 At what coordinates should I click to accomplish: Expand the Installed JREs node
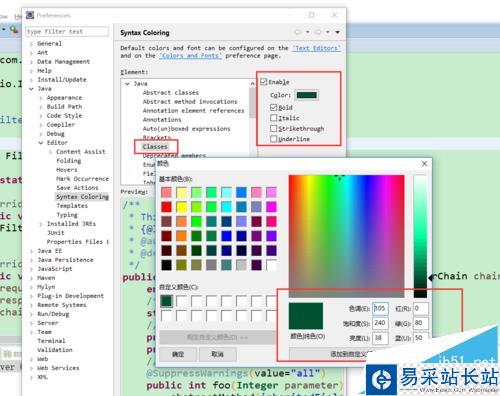click(41, 224)
